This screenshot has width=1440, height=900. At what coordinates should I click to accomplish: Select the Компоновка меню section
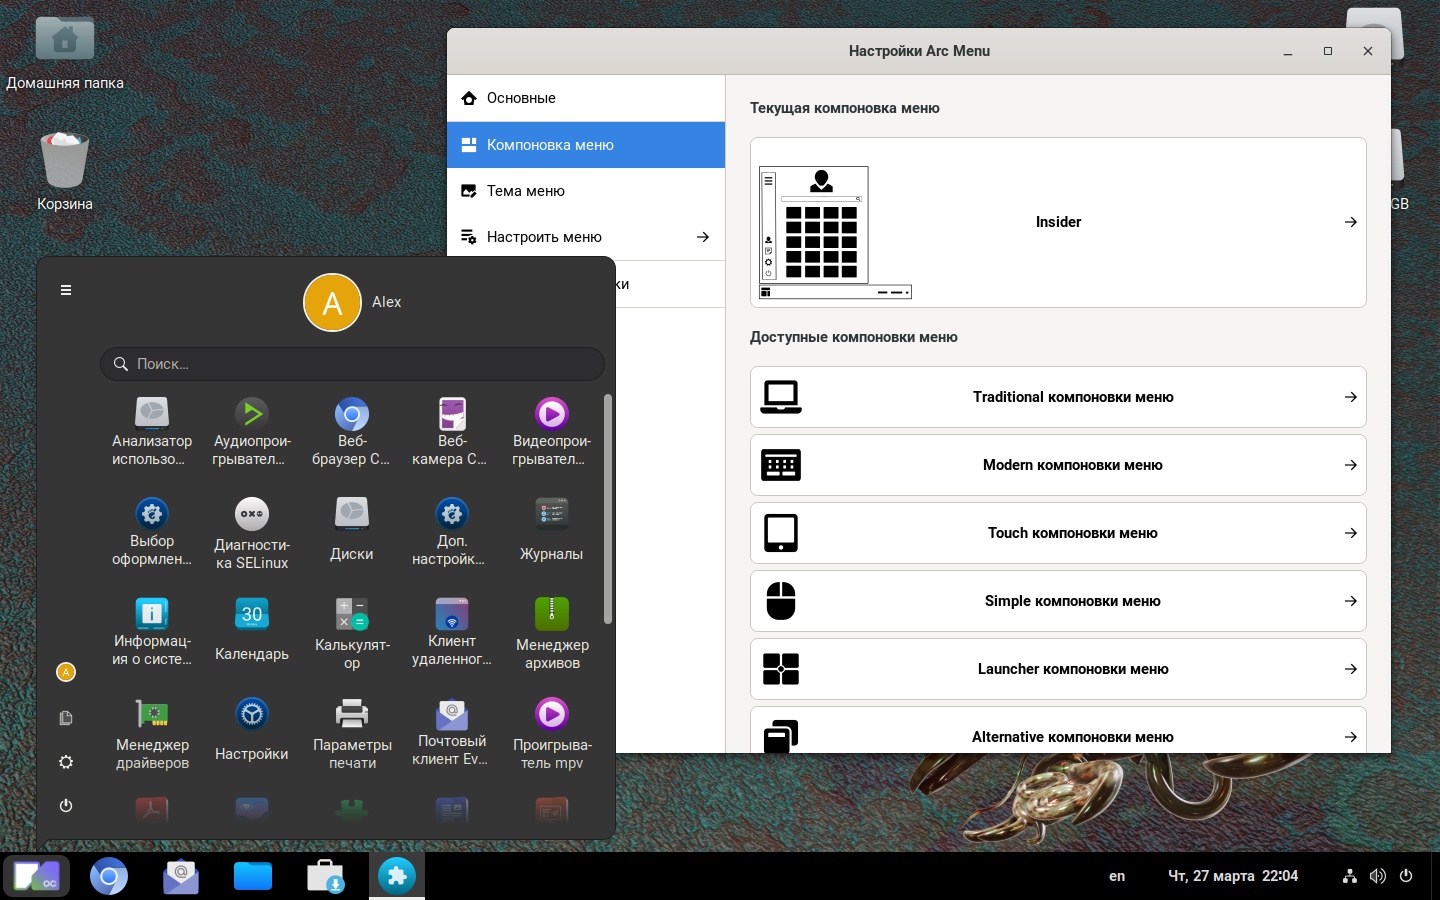point(586,145)
